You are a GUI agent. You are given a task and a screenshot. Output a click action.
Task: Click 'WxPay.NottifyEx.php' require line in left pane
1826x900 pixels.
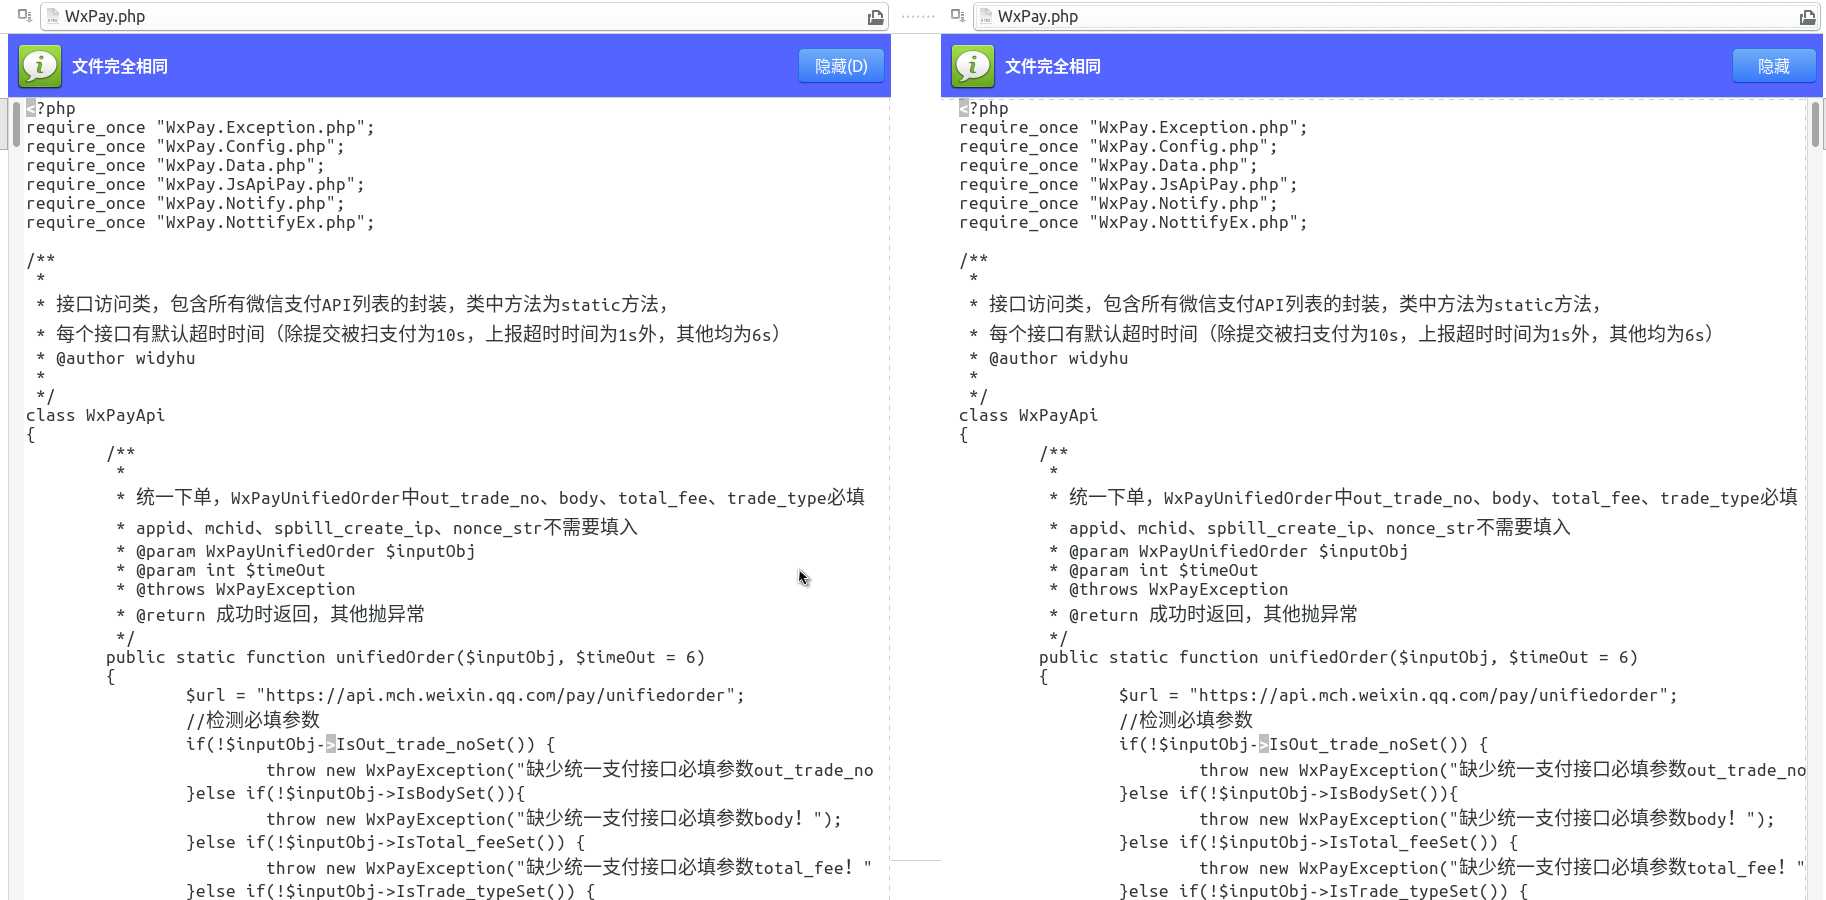[x=200, y=222]
